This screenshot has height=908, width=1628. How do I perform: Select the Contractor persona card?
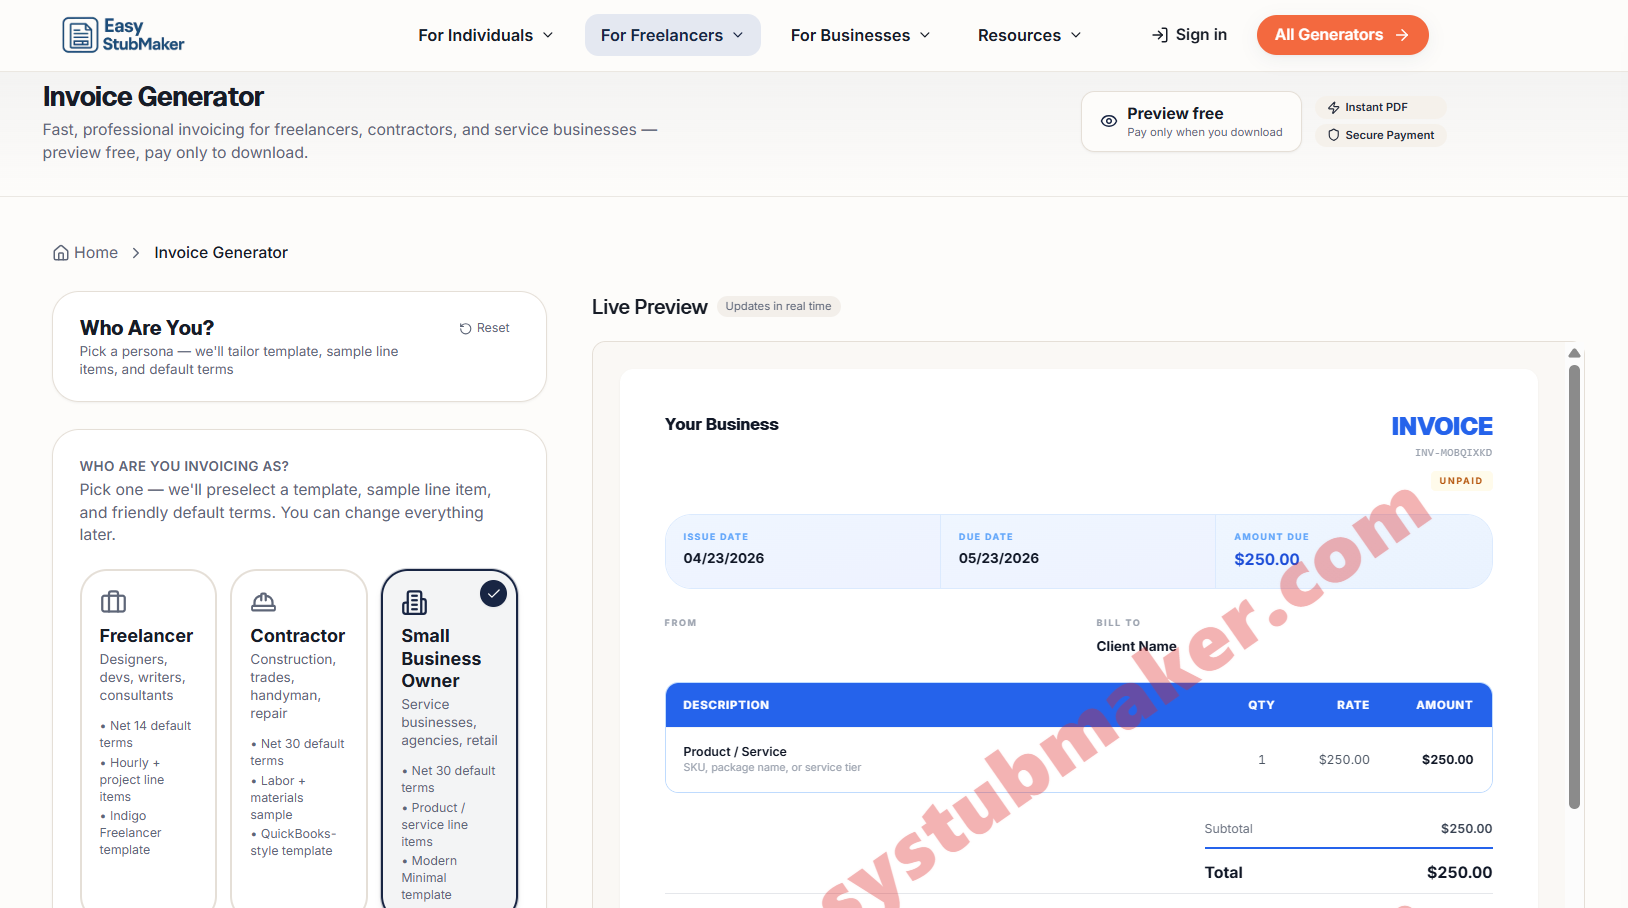(x=299, y=740)
